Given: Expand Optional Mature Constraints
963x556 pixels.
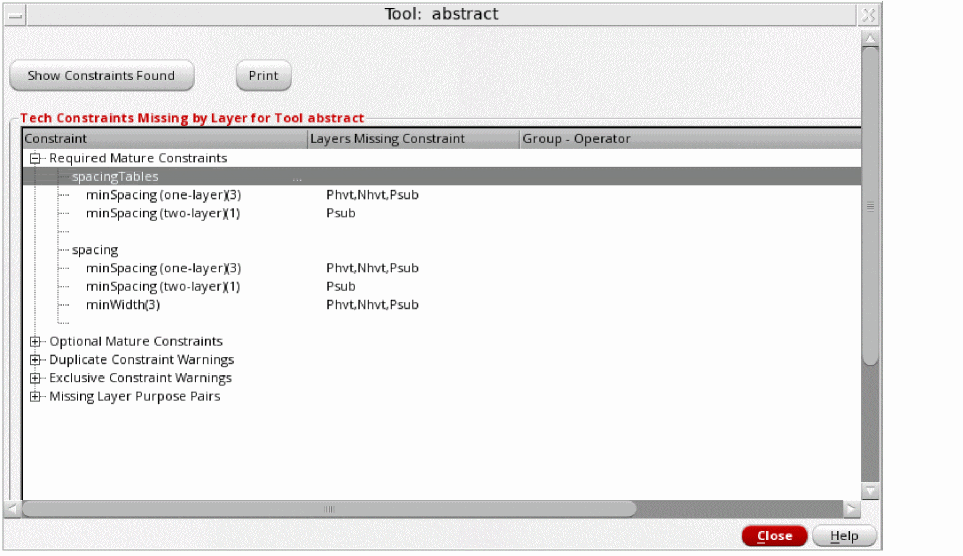Looking at the screenshot, I should 35,342.
